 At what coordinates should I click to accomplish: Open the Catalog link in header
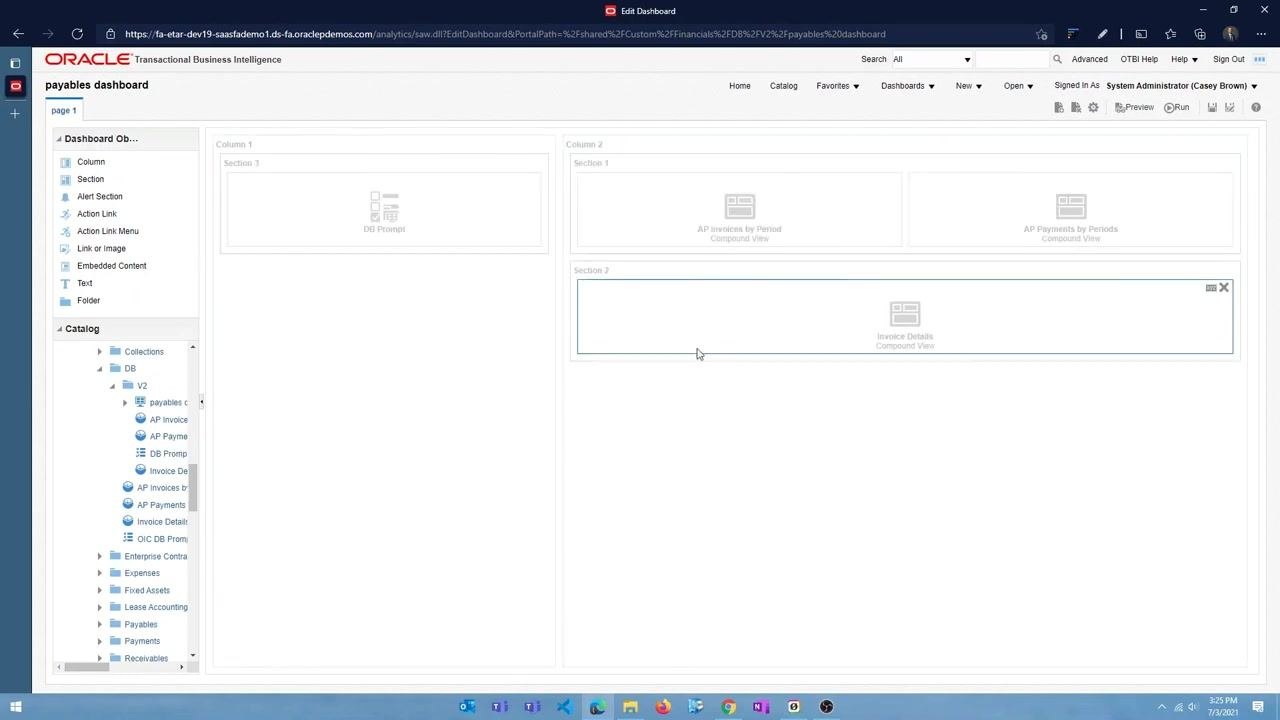coord(784,86)
